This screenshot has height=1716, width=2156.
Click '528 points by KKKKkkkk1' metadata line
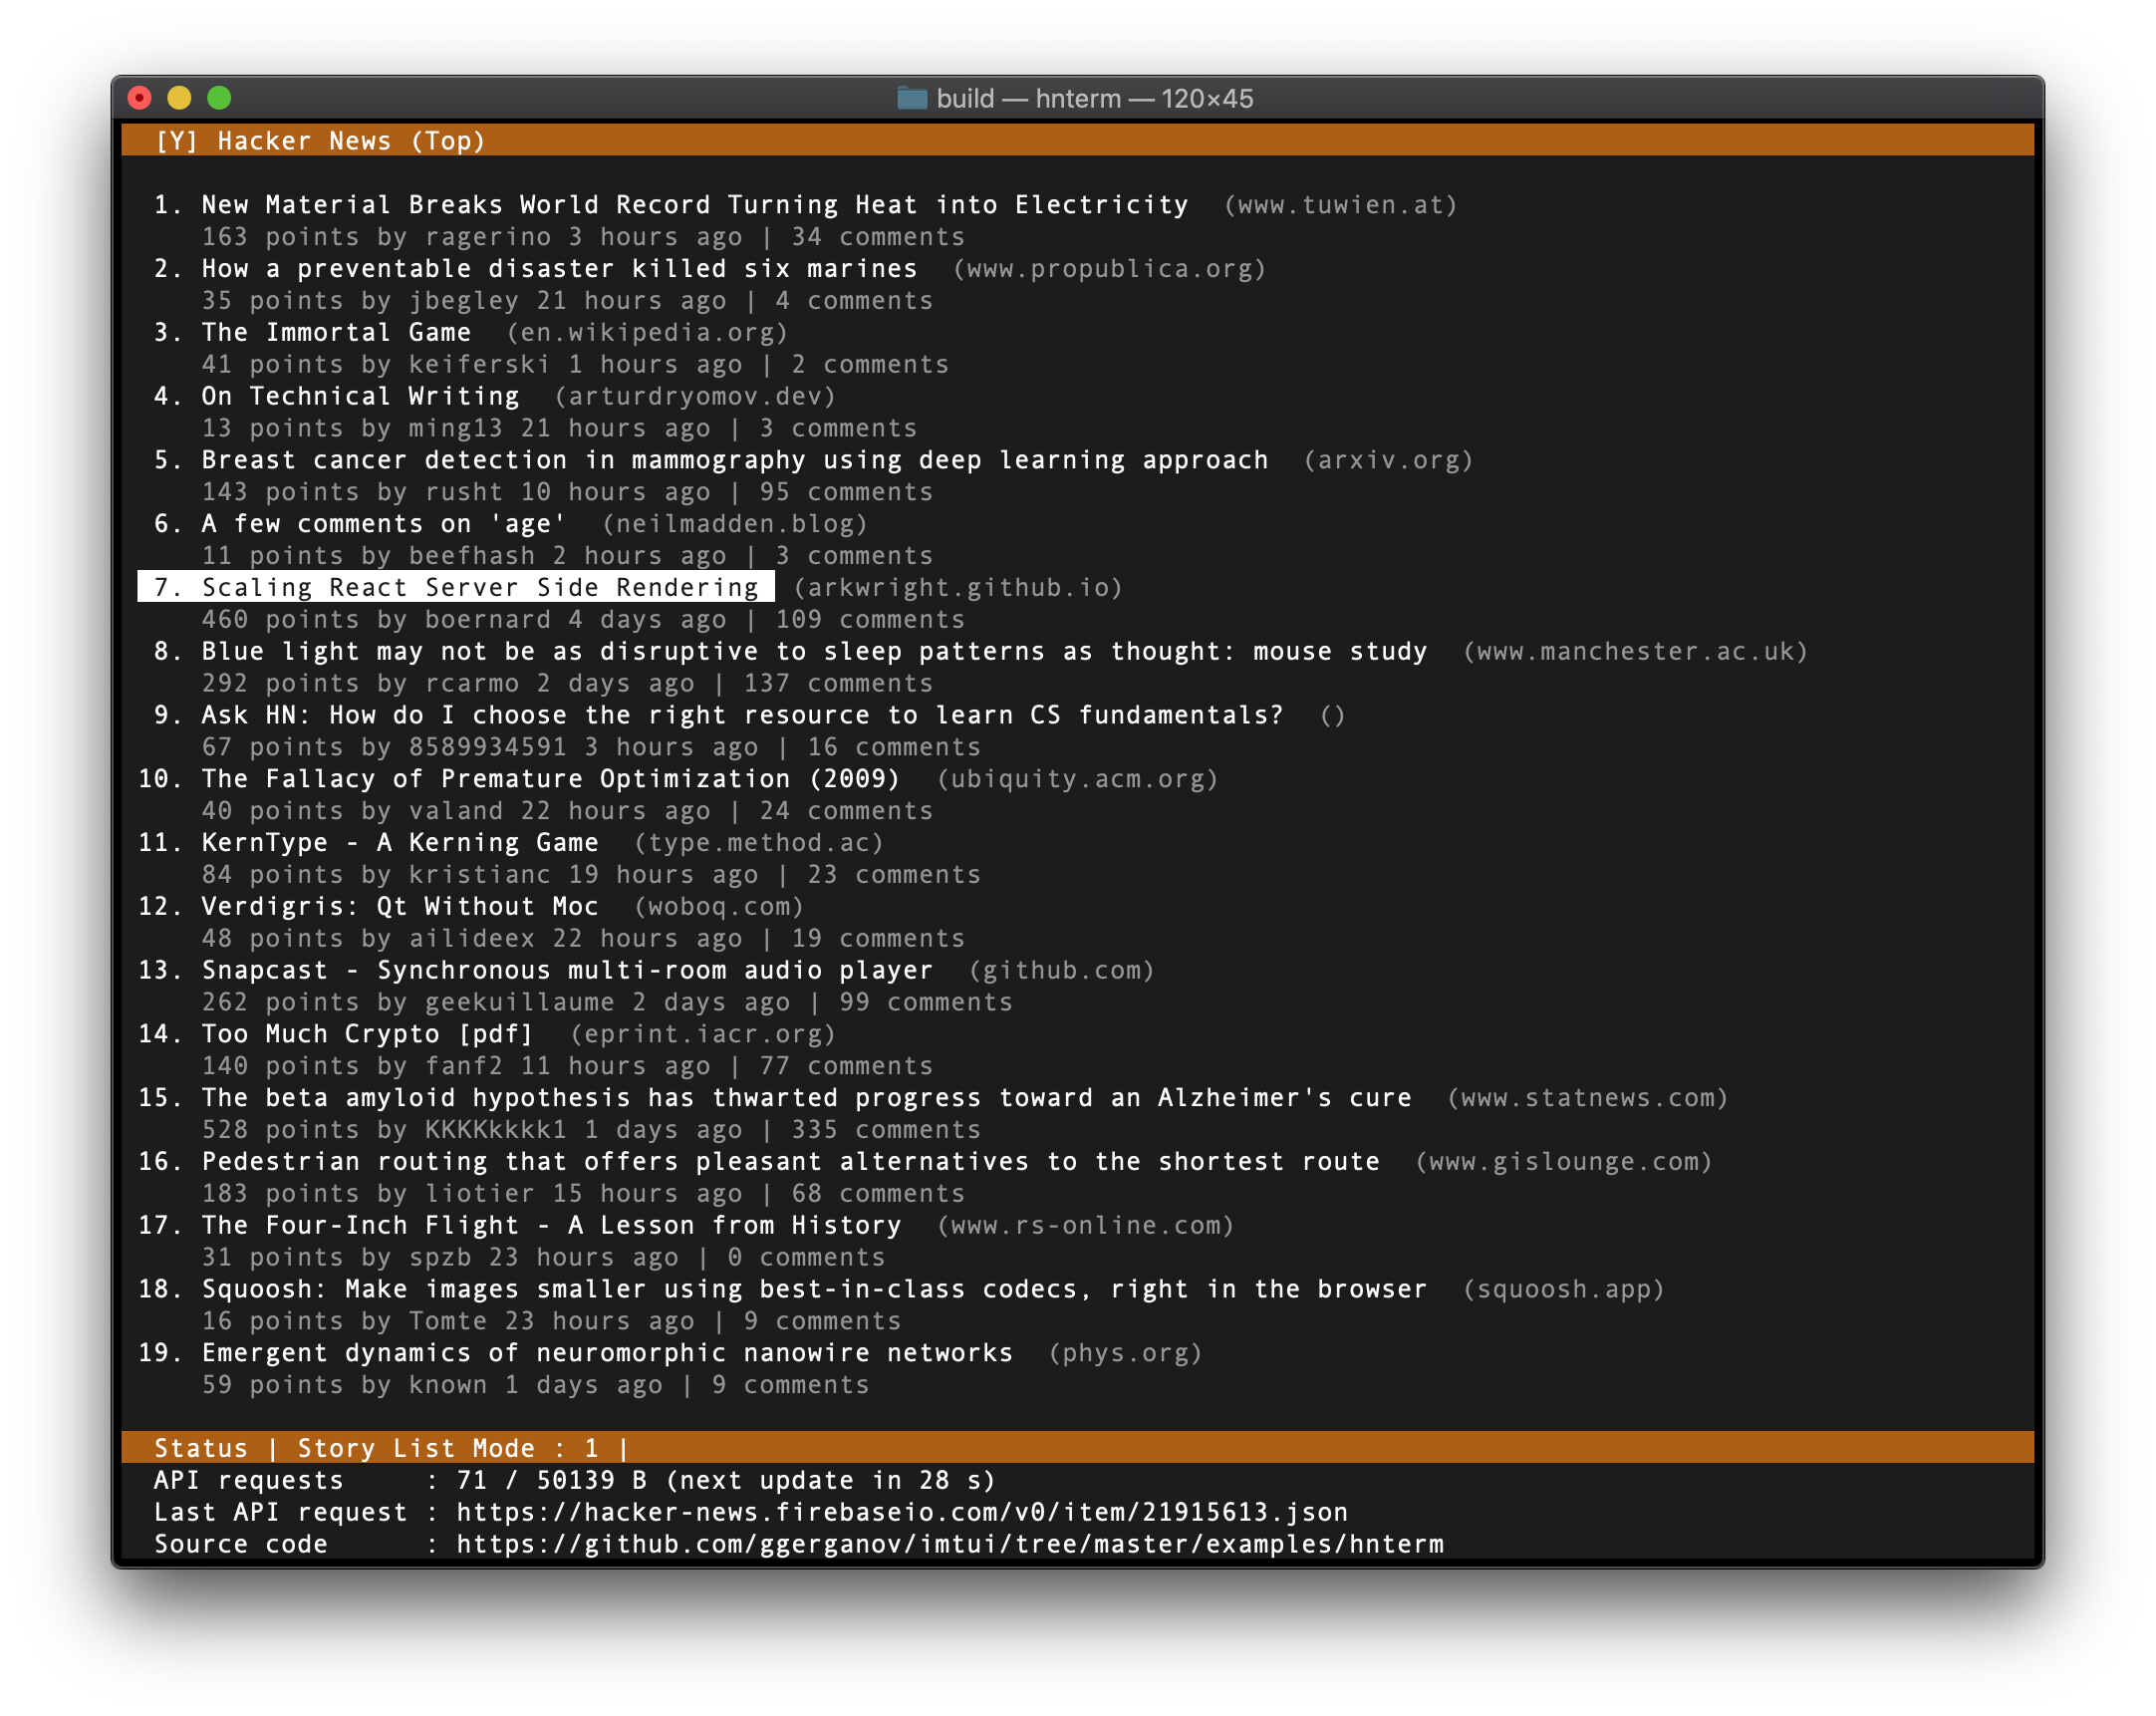tap(591, 1130)
